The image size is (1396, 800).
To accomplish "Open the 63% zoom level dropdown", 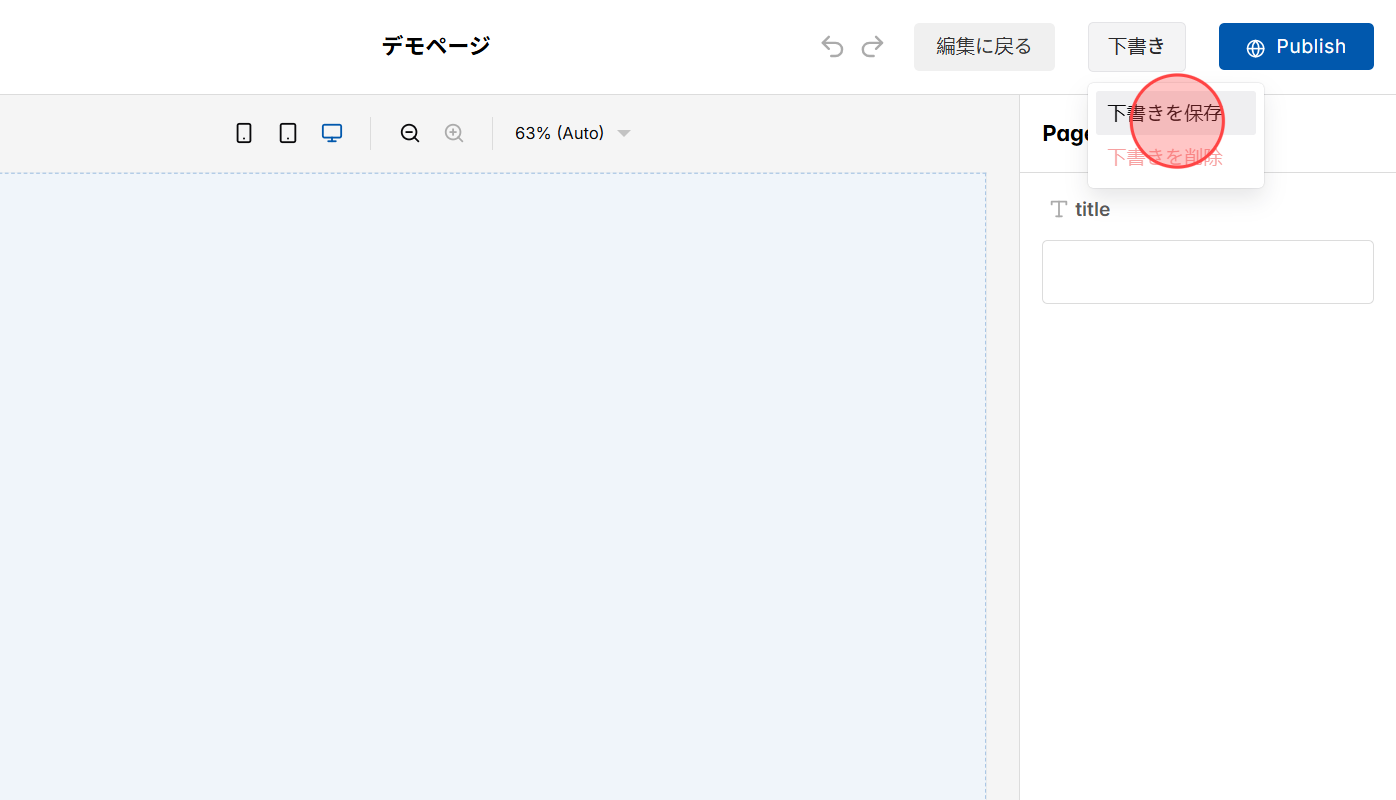I will pos(560,132).
